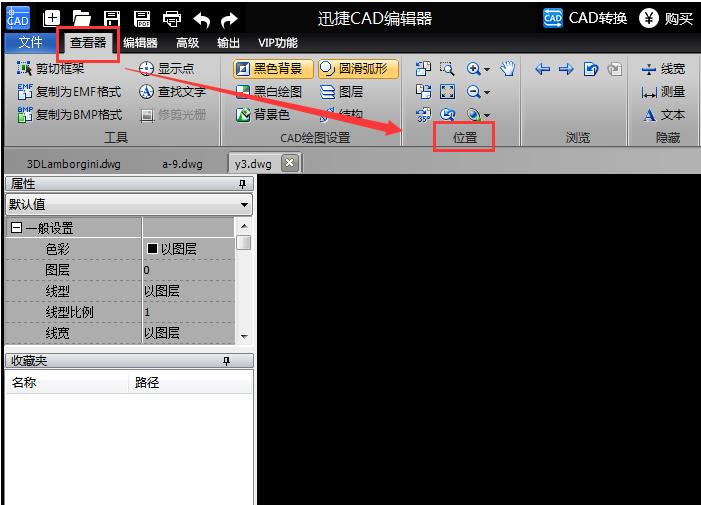Click the save as PDF icon

point(142,18)
